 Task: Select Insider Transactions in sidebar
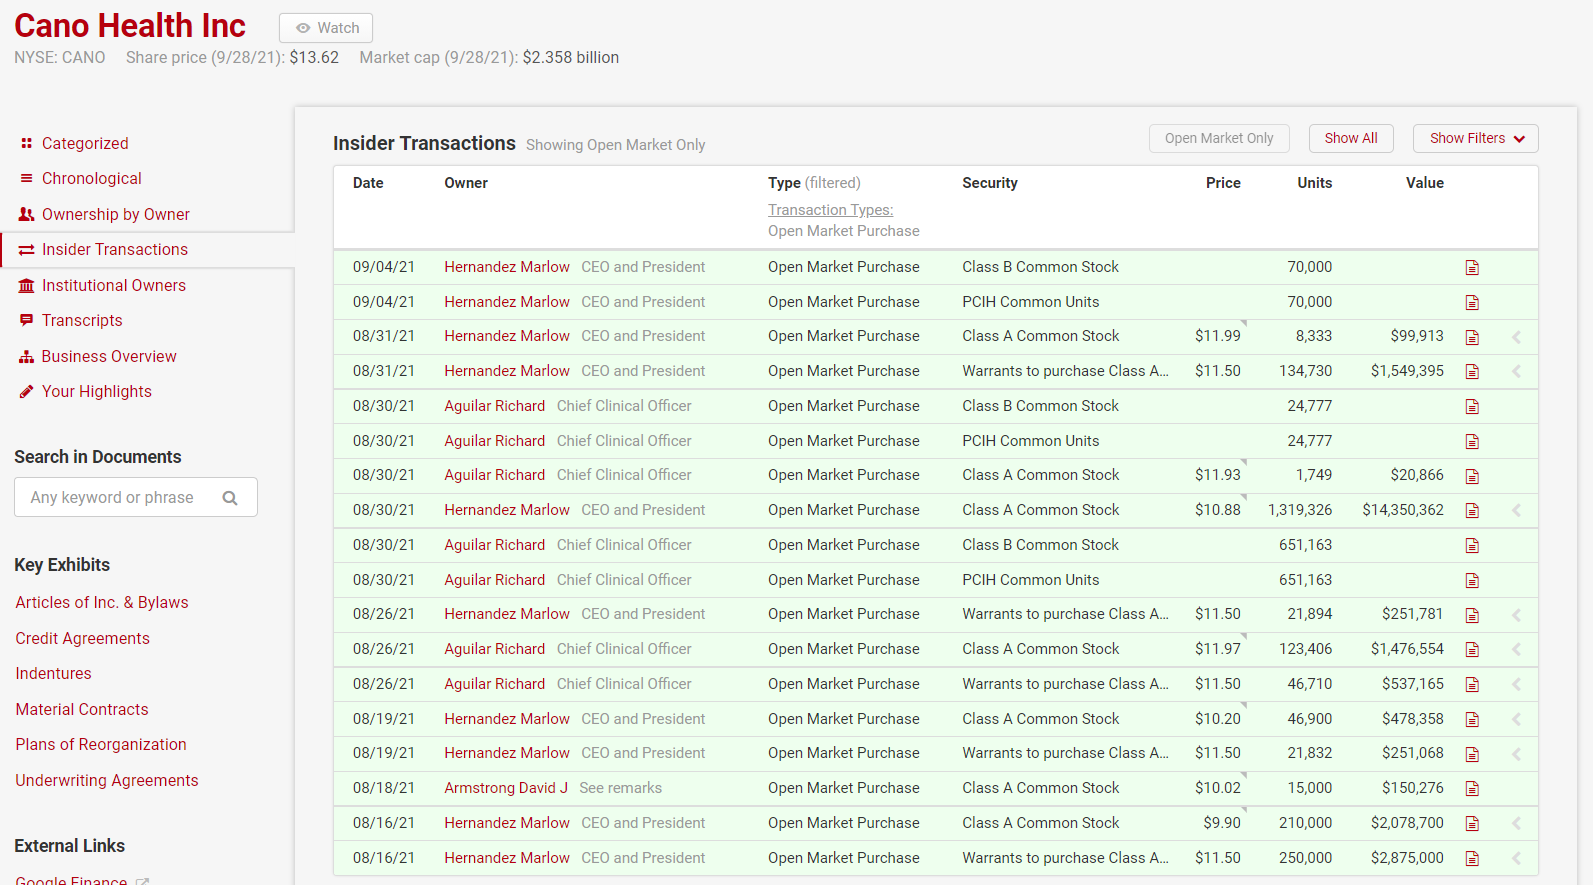click(x=115, y=249)
